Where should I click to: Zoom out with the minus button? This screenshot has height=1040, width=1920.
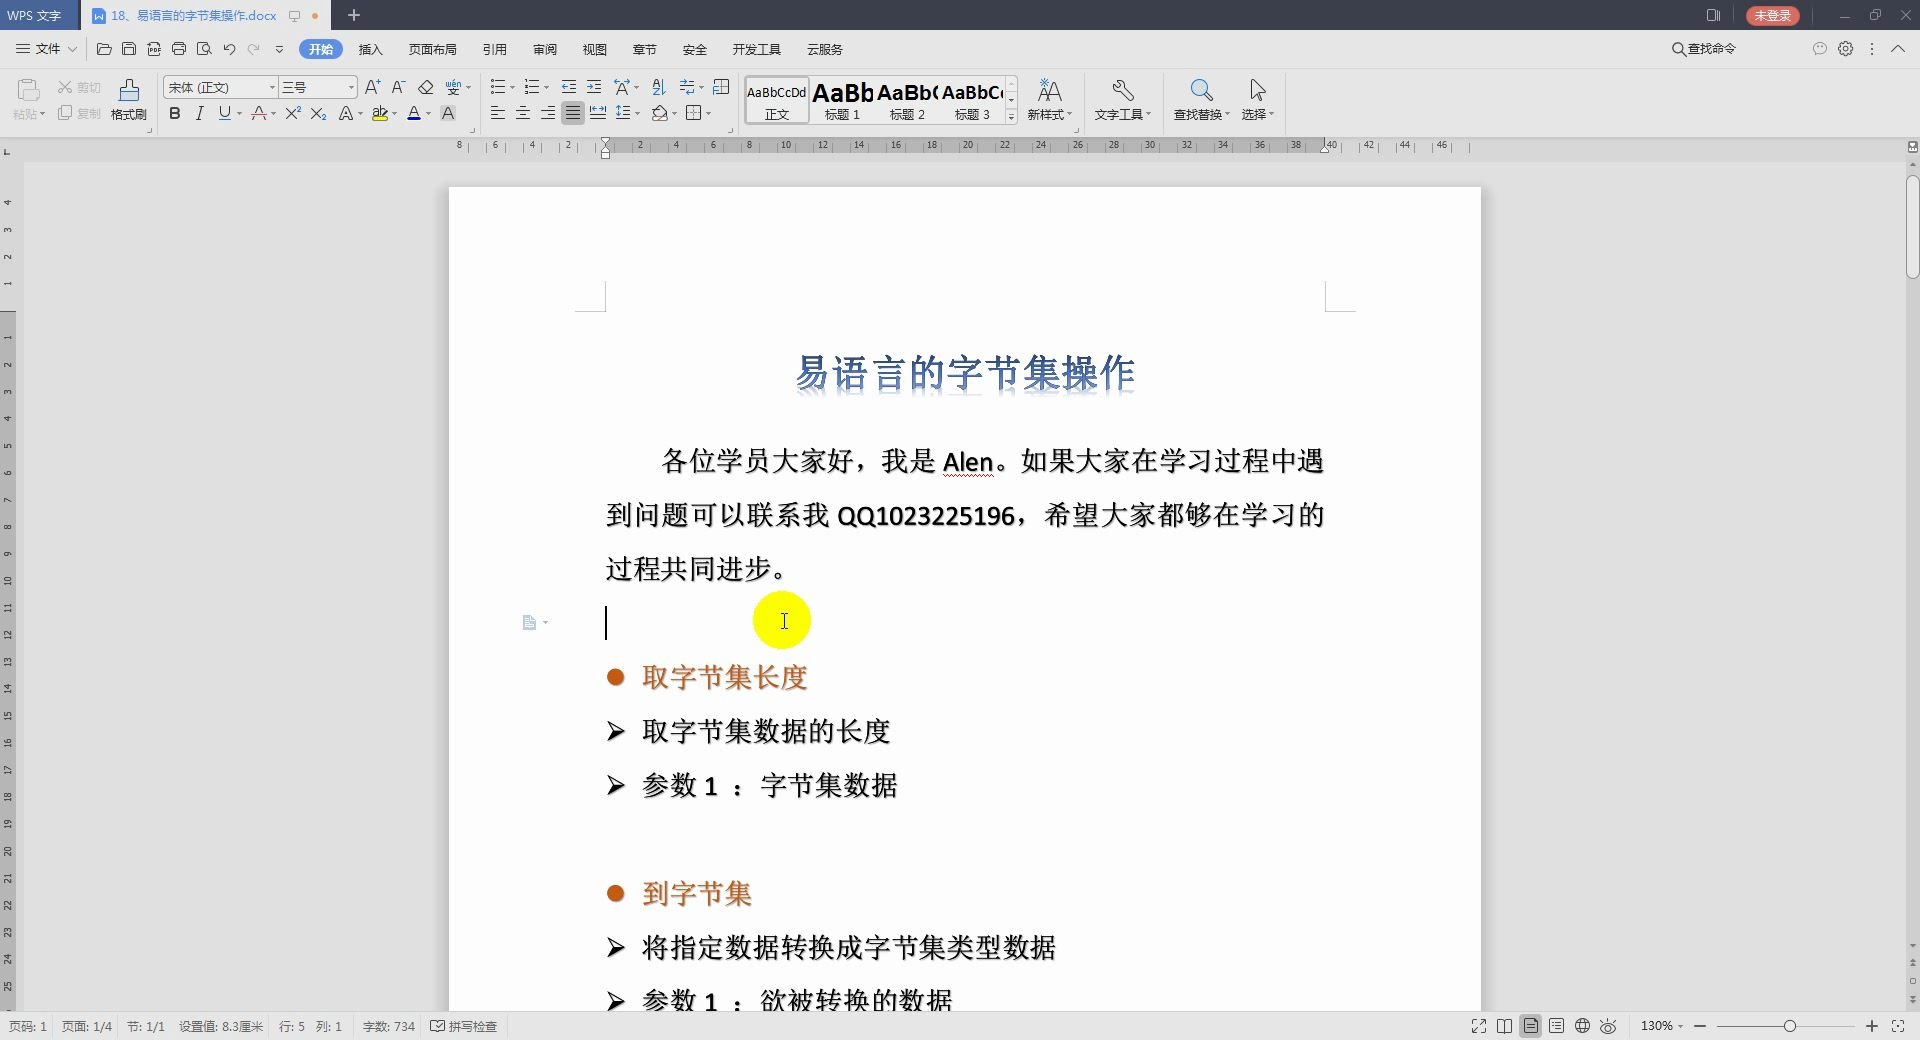1699,1026
